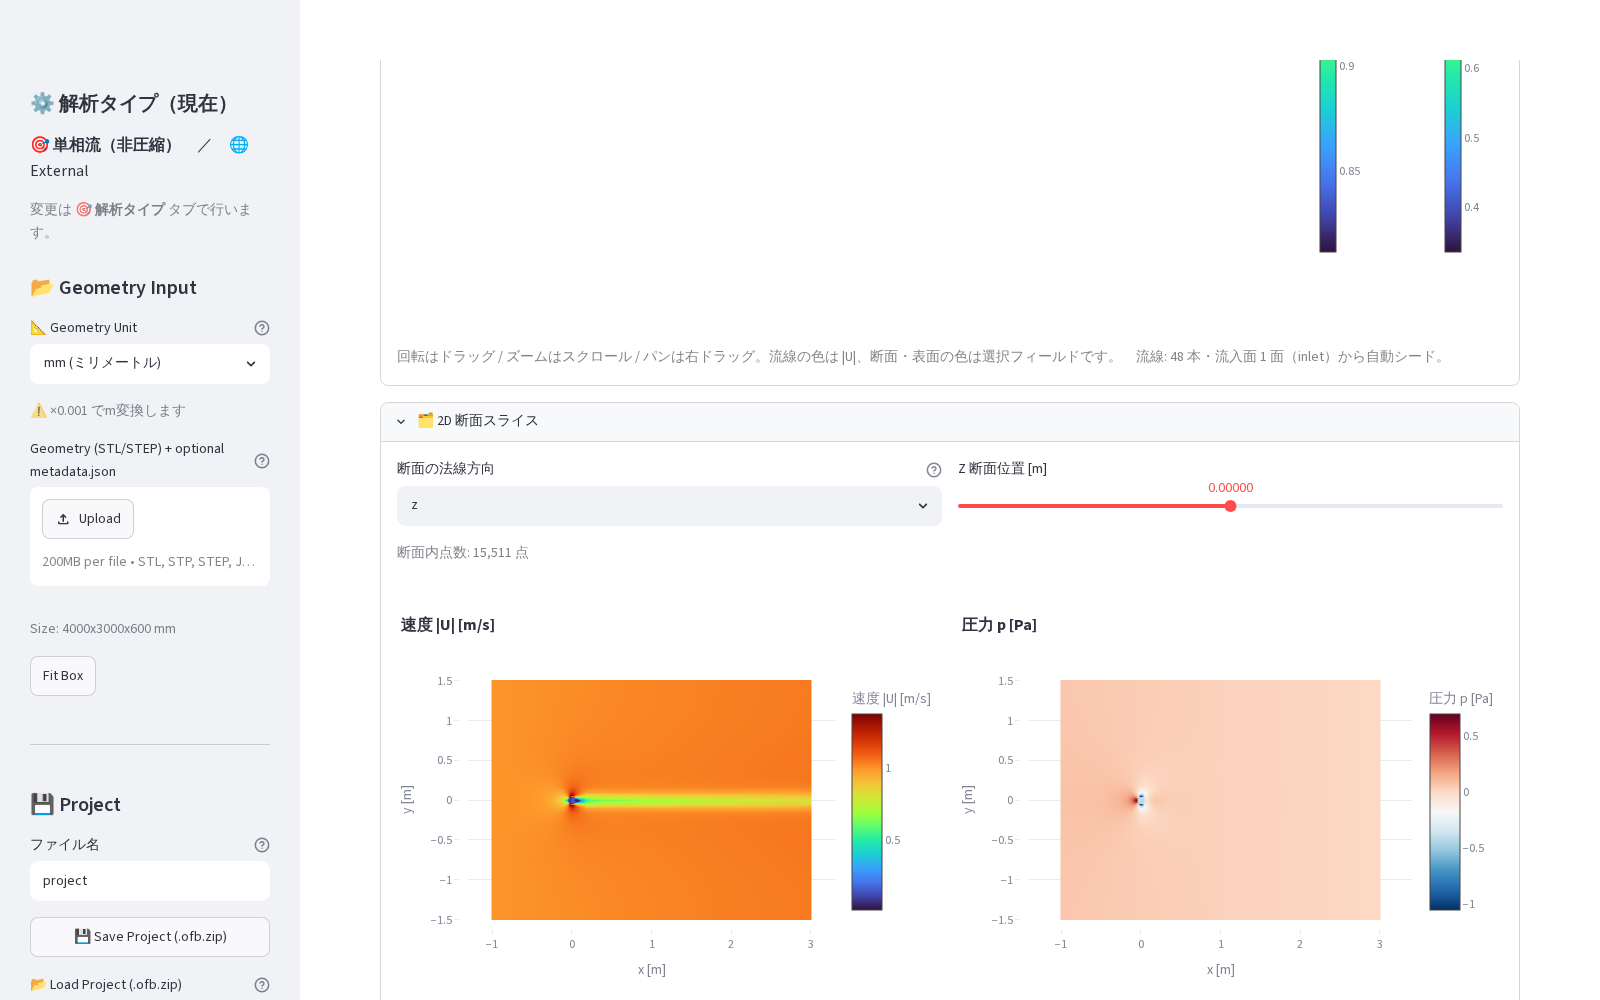Click the velocity heatmap plot
Screen dimensions: 1600x1000
pos(651,800)
